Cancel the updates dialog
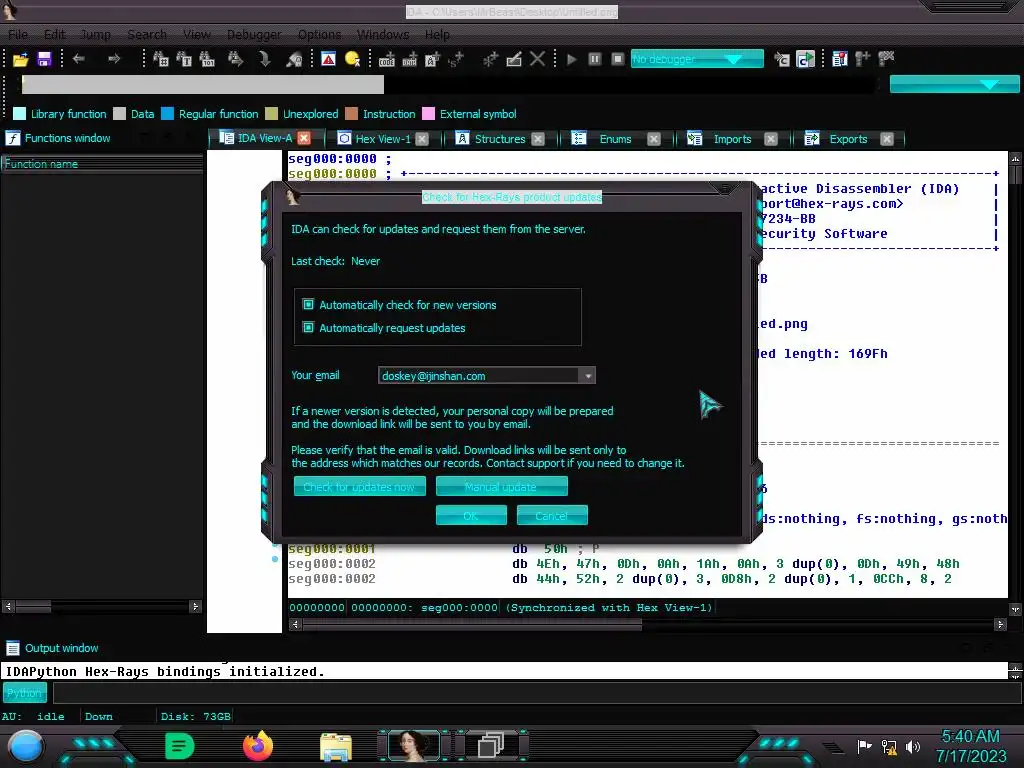1024x768 pixels. 552,515
